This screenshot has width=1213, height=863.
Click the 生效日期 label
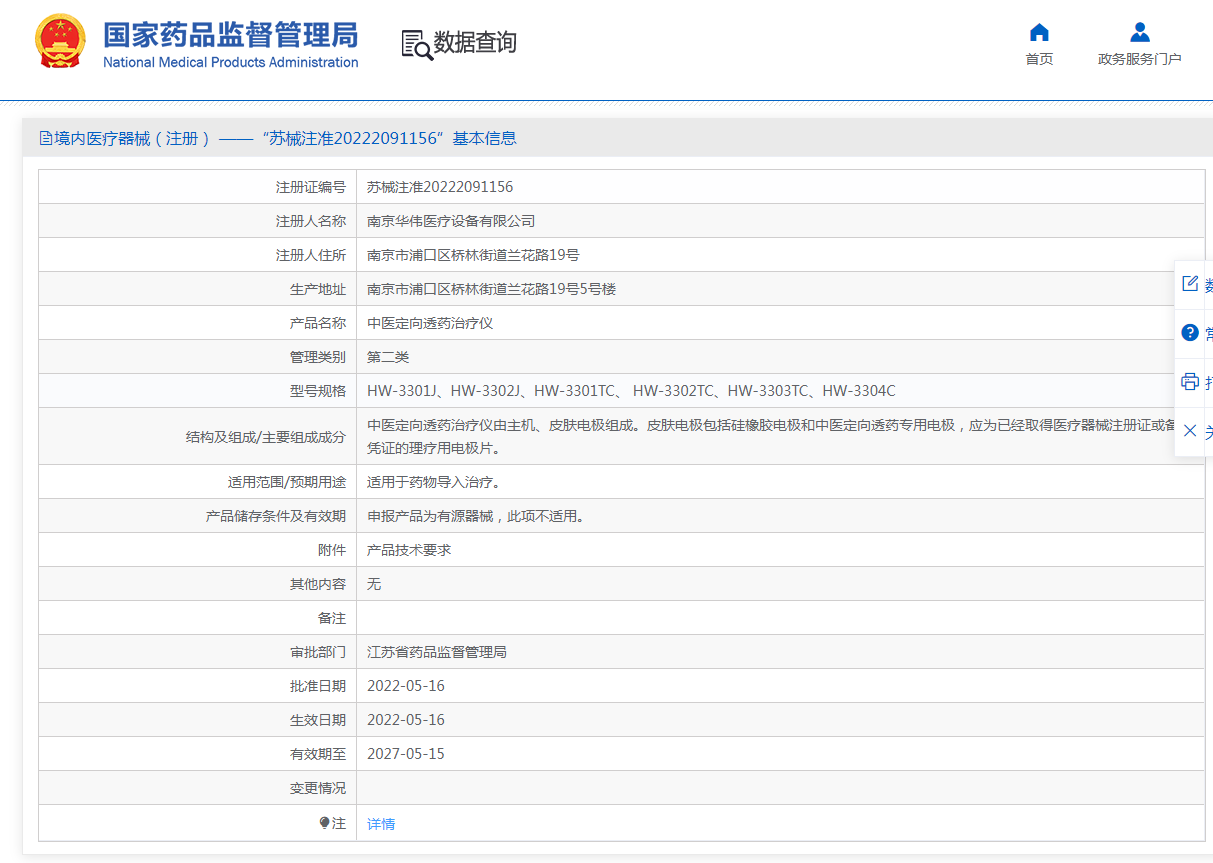click(318, 720)
